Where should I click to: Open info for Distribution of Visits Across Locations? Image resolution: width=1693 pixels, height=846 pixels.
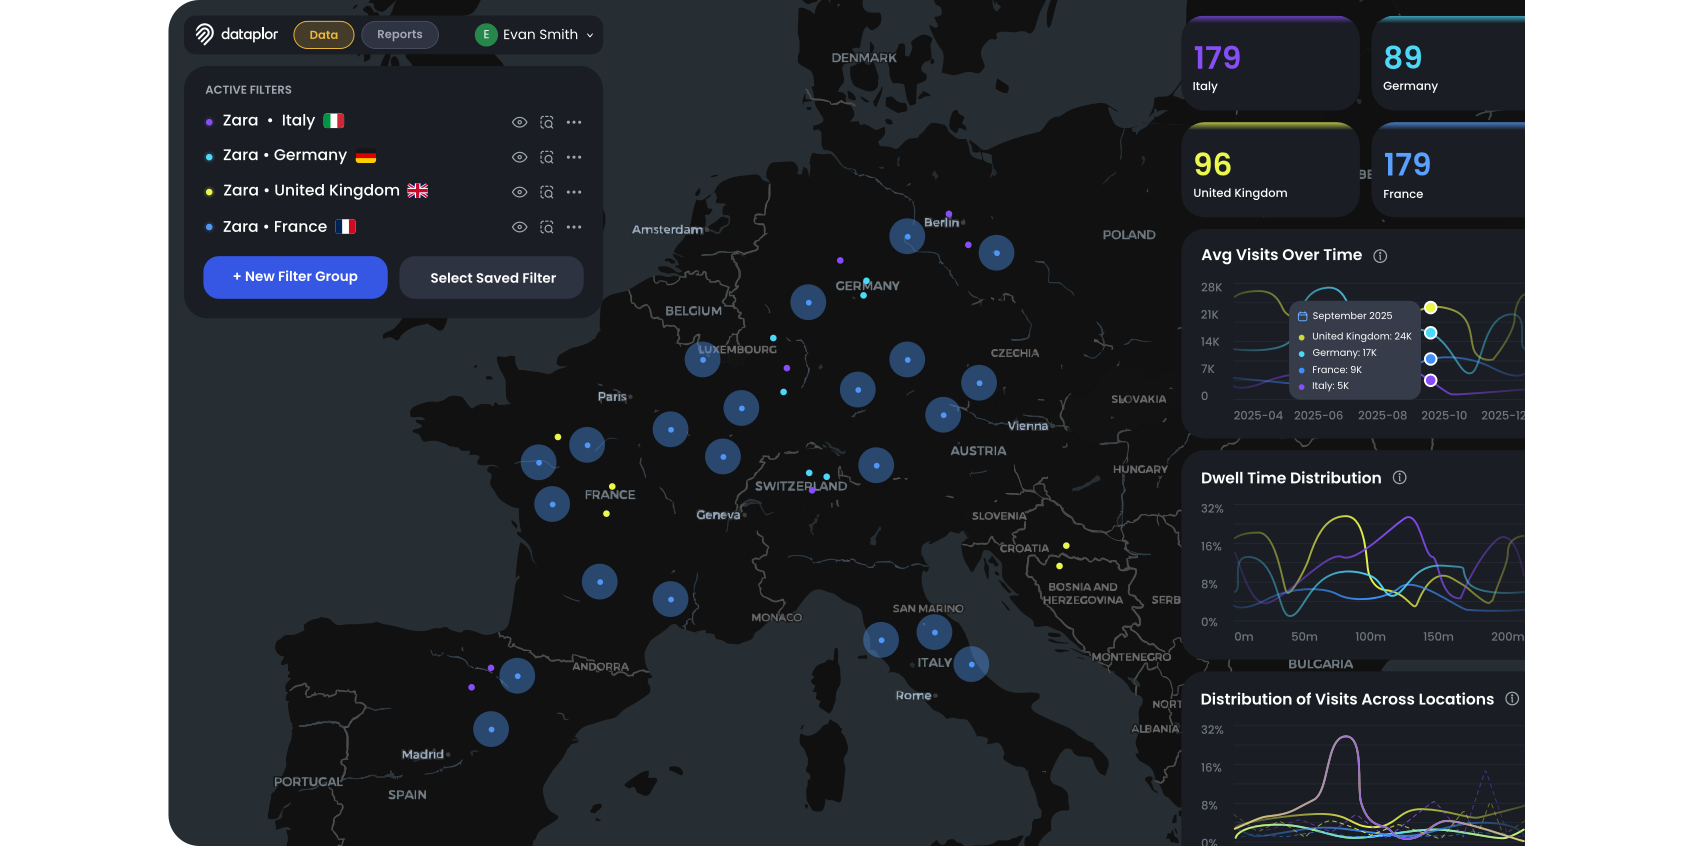click(1512, 699)
